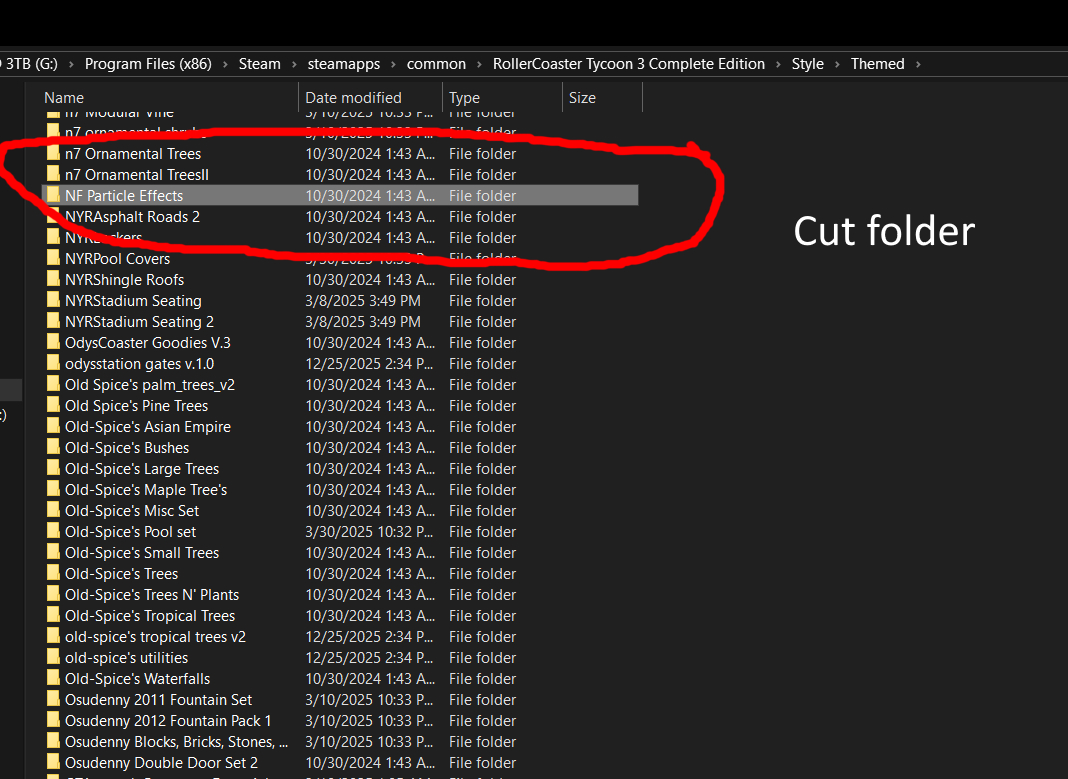
Task: Click the Themed breadcrumb segment
Action: click(877, 64)
